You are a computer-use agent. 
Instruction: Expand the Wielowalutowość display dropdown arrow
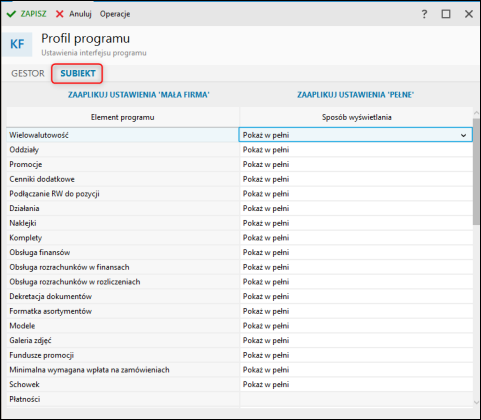(x=463, y=135)
